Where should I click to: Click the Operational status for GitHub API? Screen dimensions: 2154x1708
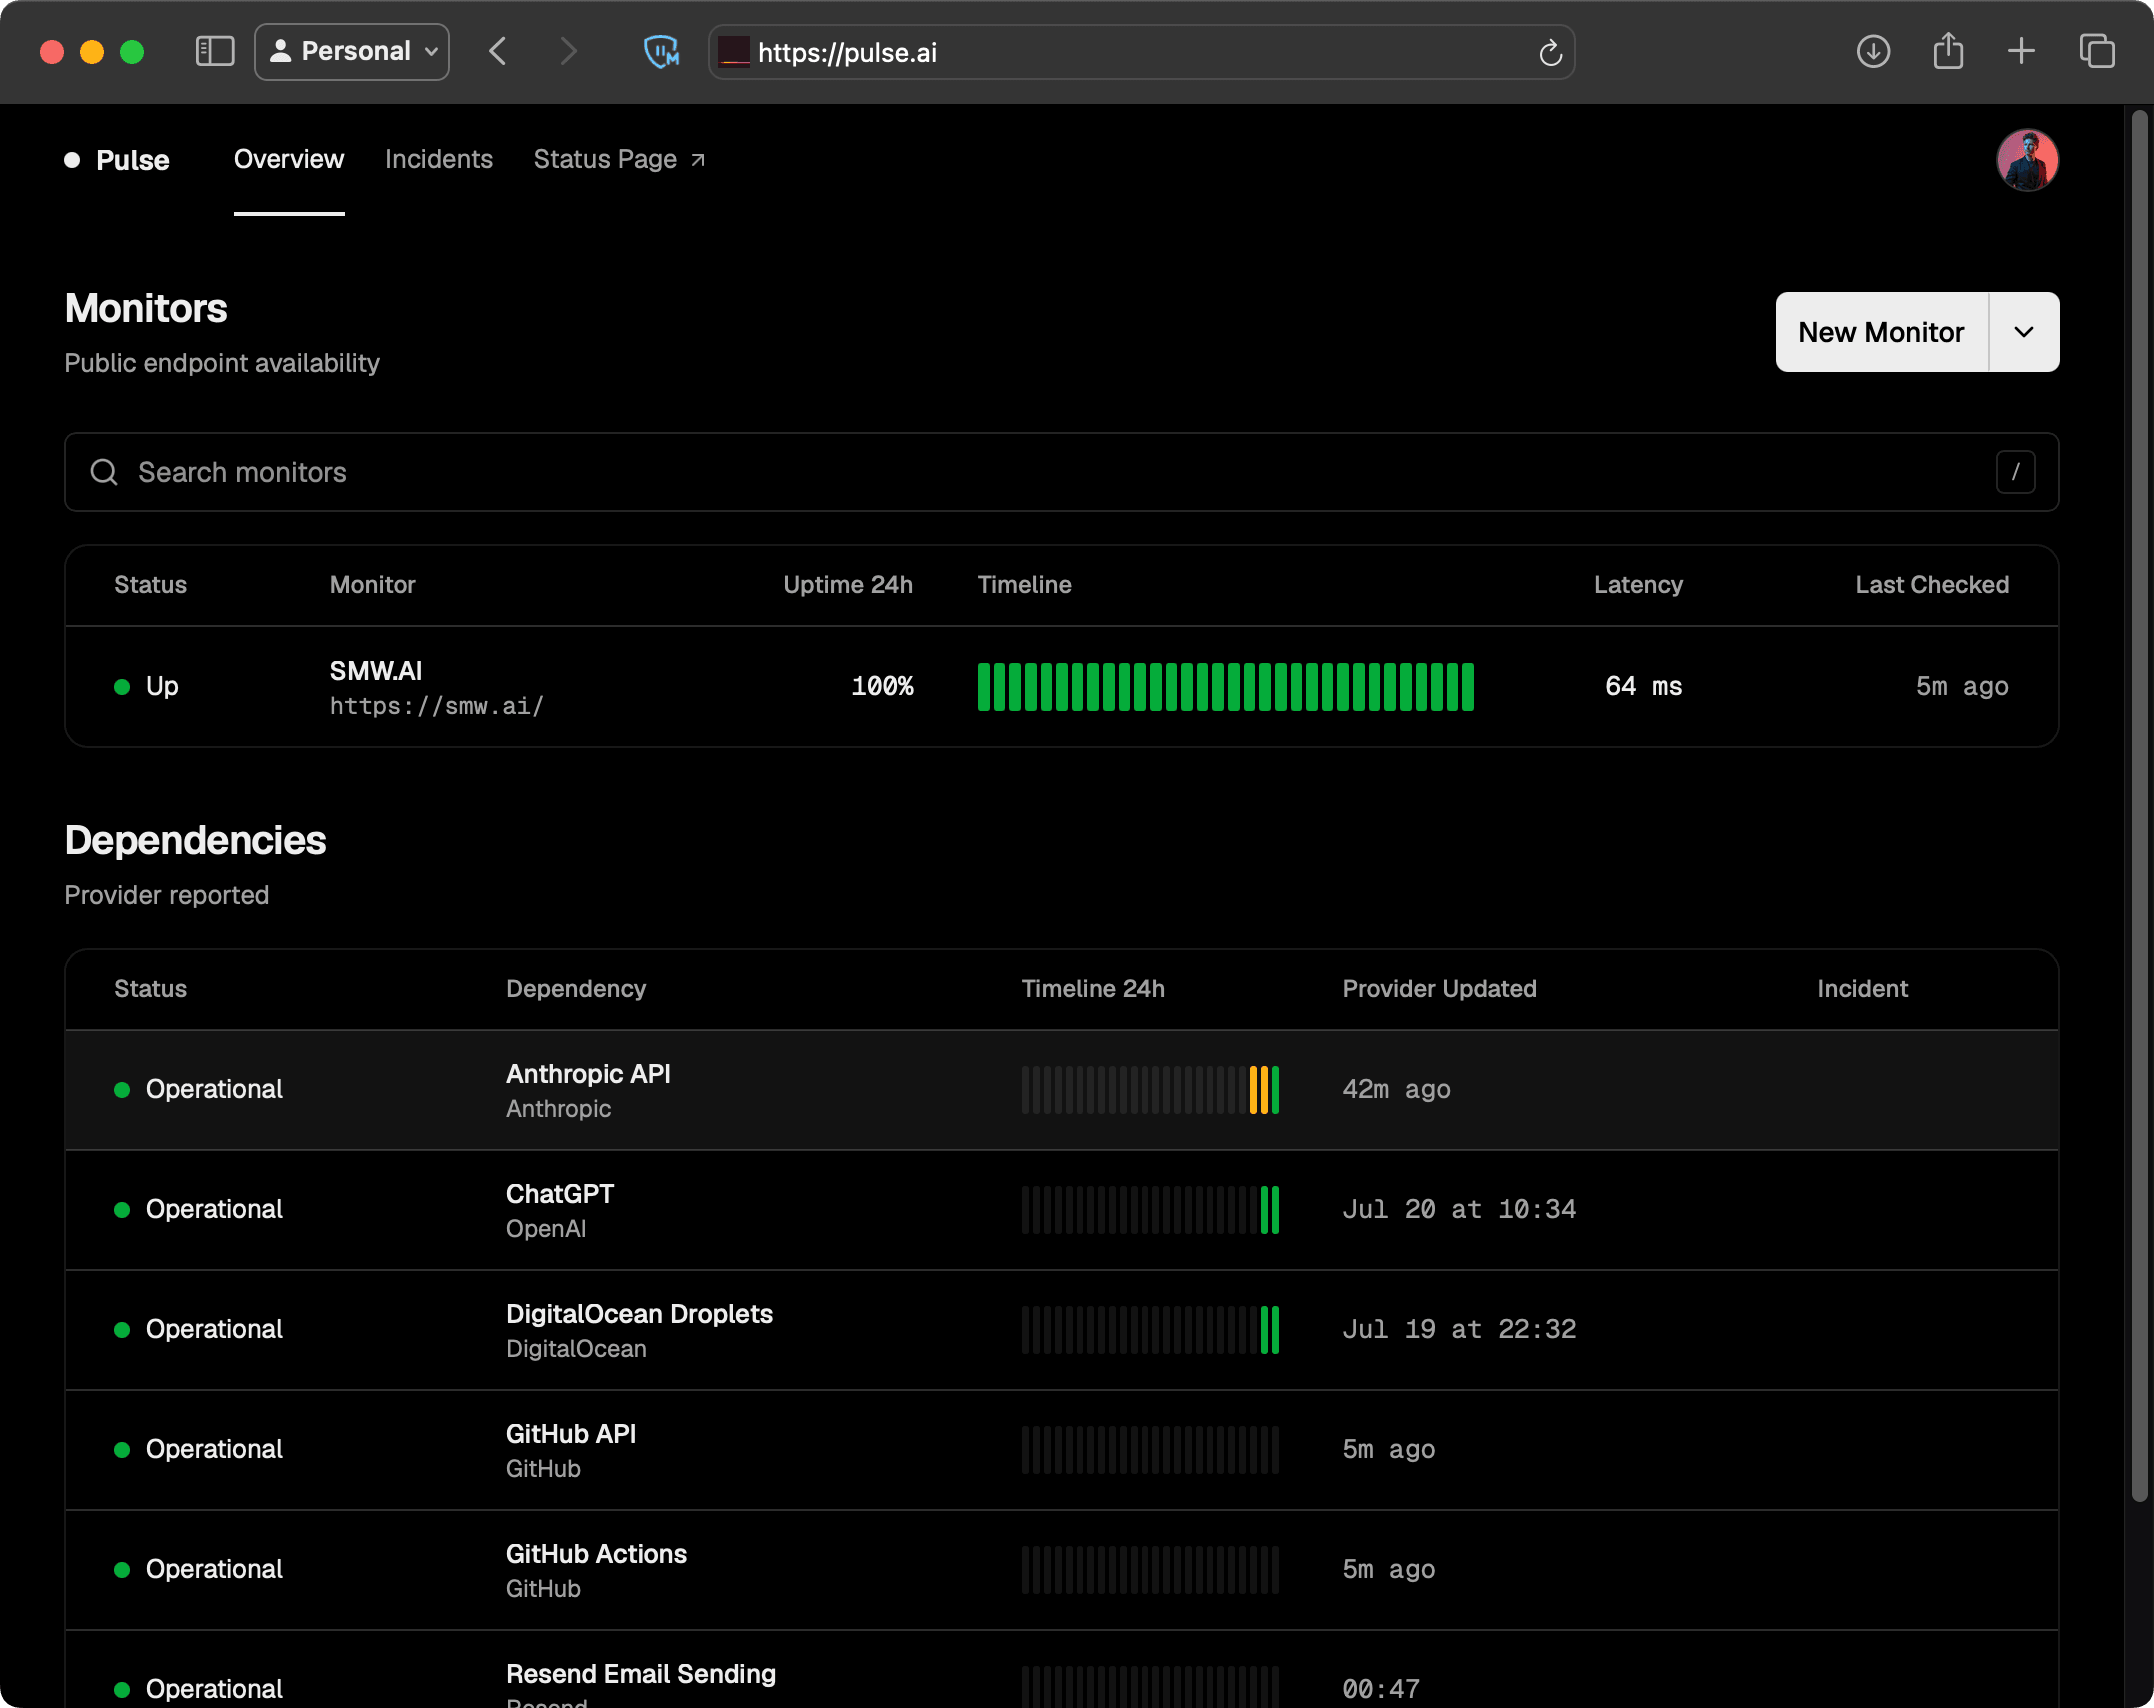pos(198,1449)
